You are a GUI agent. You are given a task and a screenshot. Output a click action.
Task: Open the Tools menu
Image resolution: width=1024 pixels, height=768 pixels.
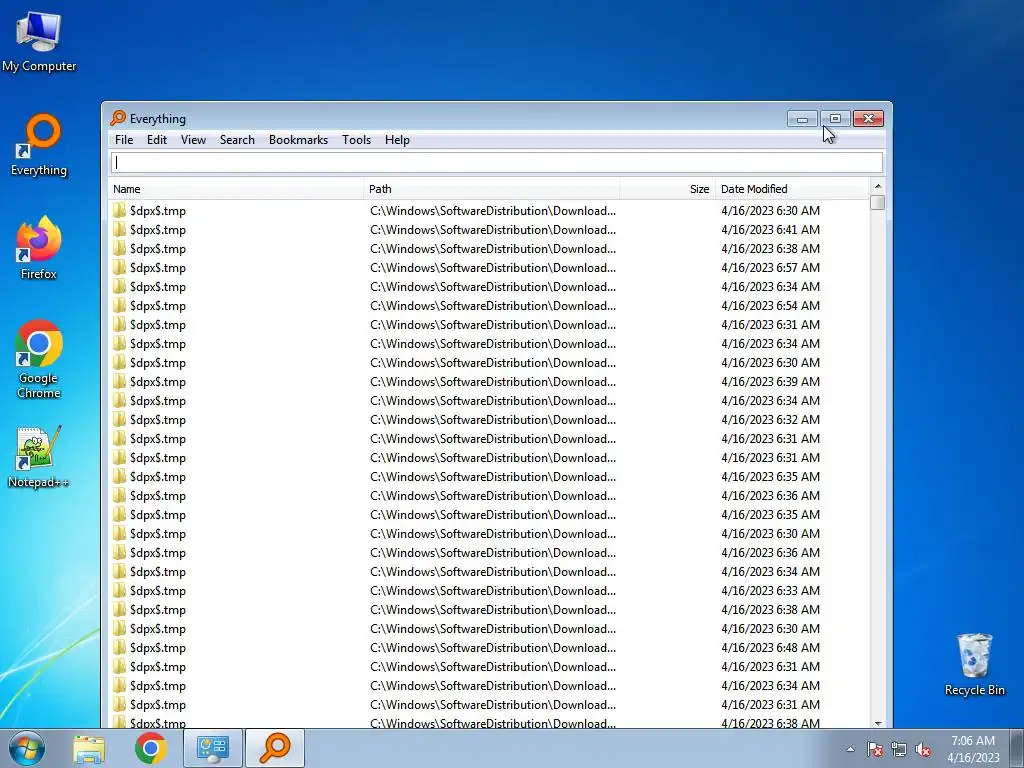[x=357, y=140]
